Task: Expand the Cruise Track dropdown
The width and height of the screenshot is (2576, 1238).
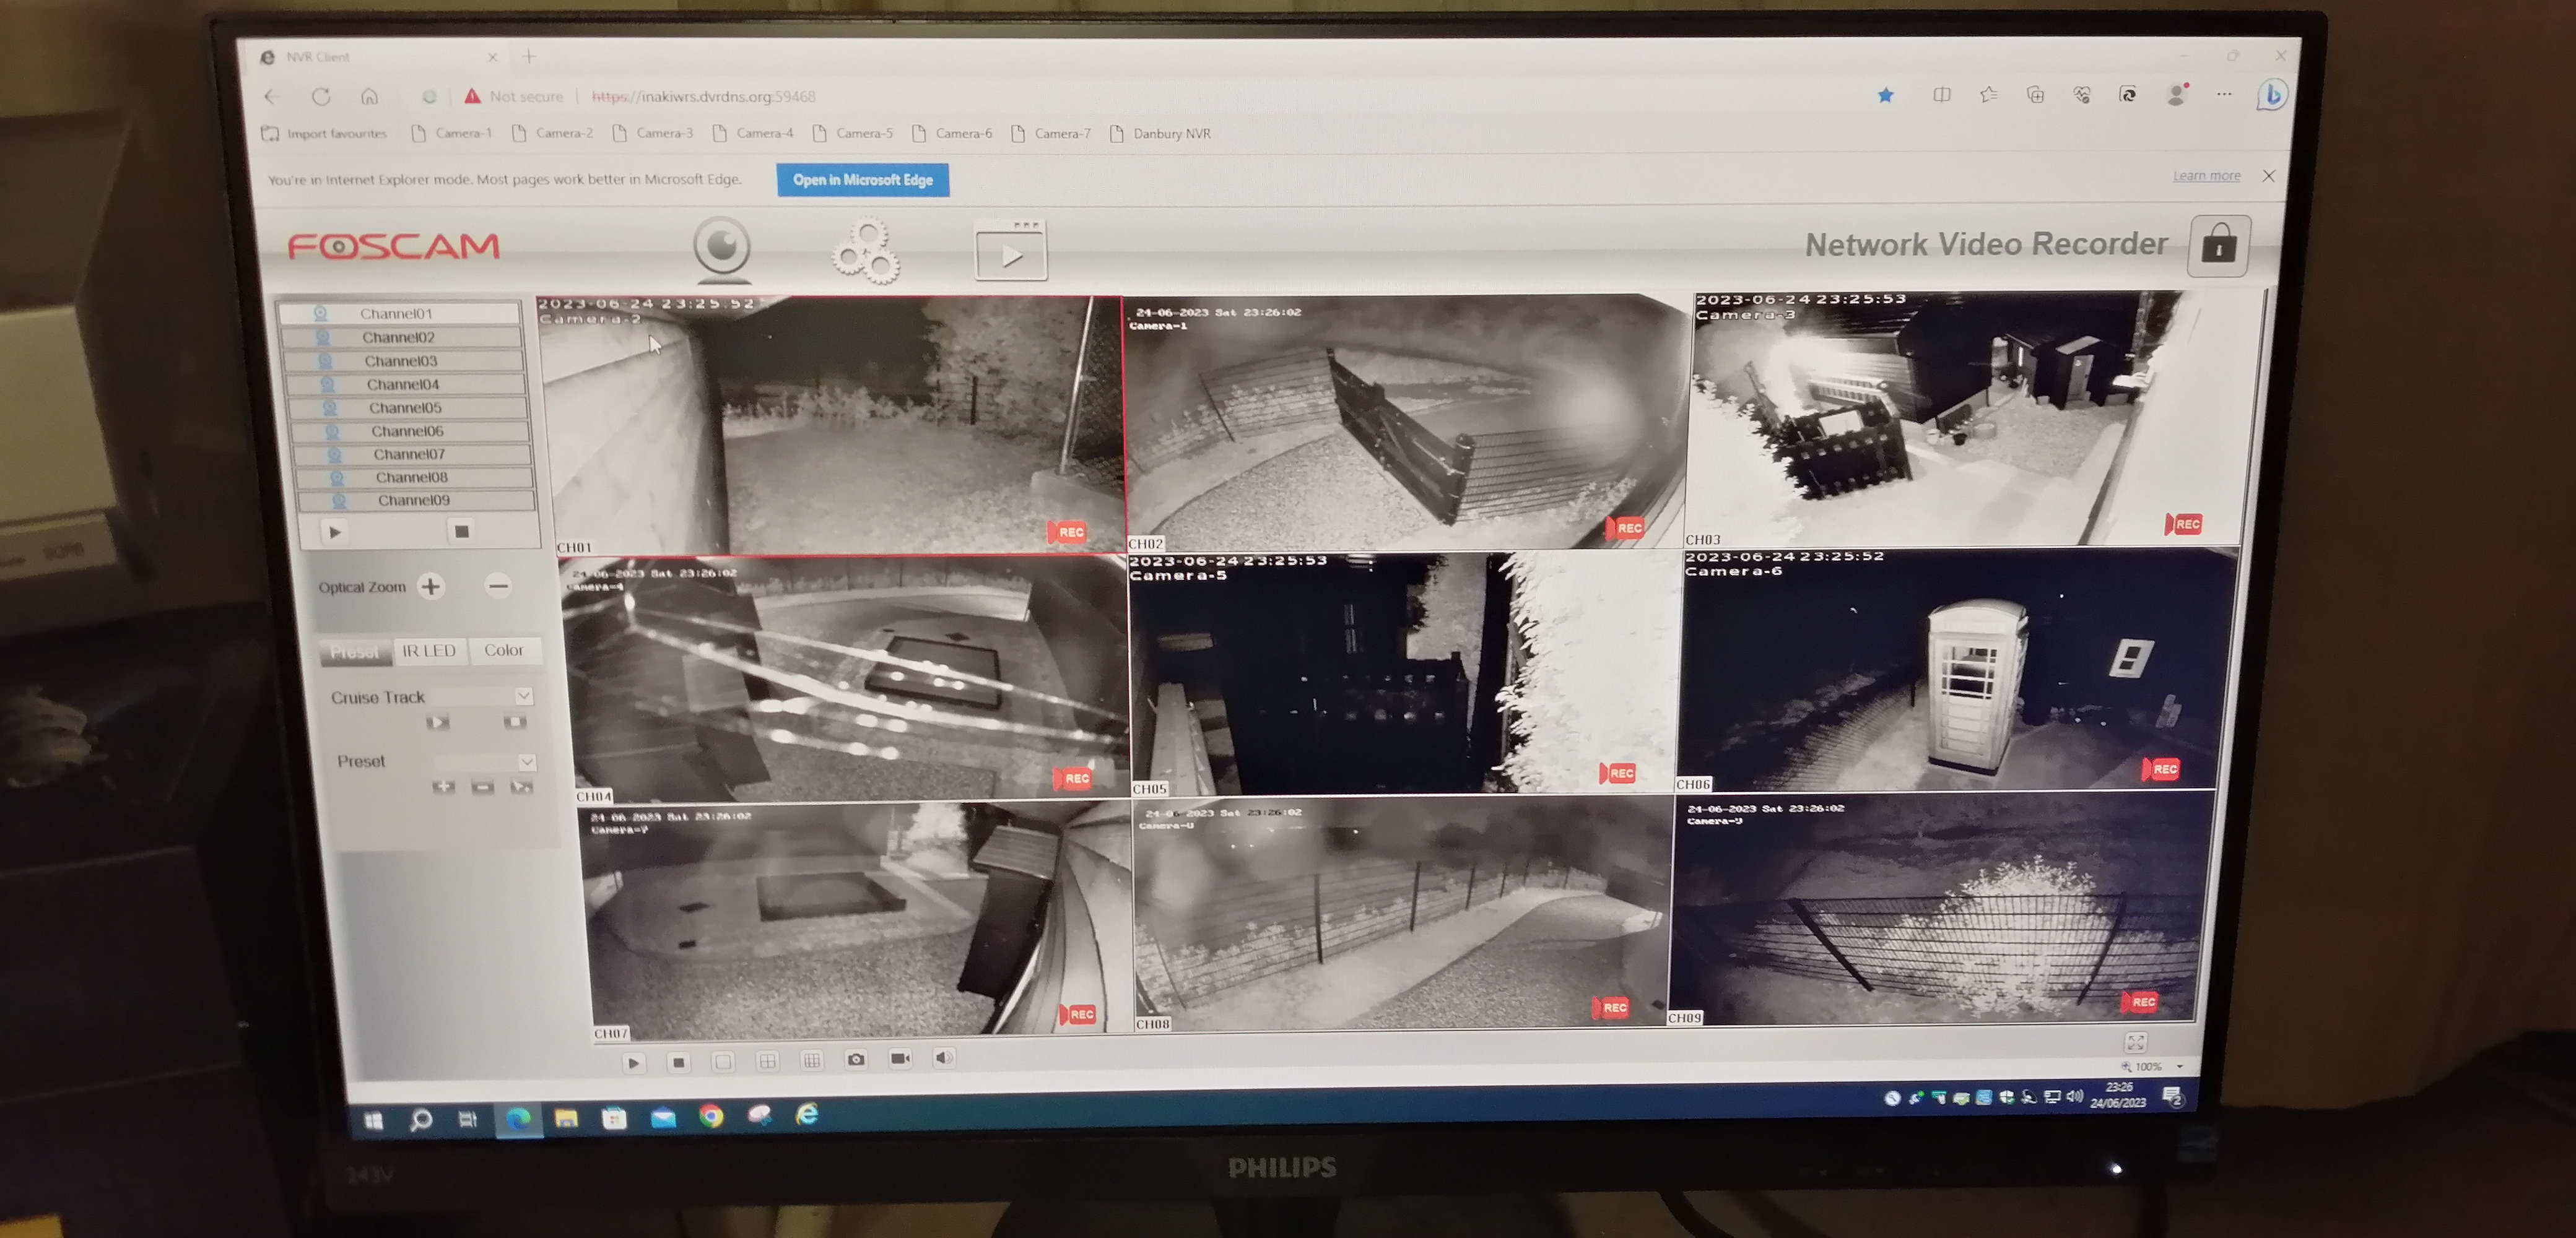Action: pyautogui.click(x=523, y=696)
